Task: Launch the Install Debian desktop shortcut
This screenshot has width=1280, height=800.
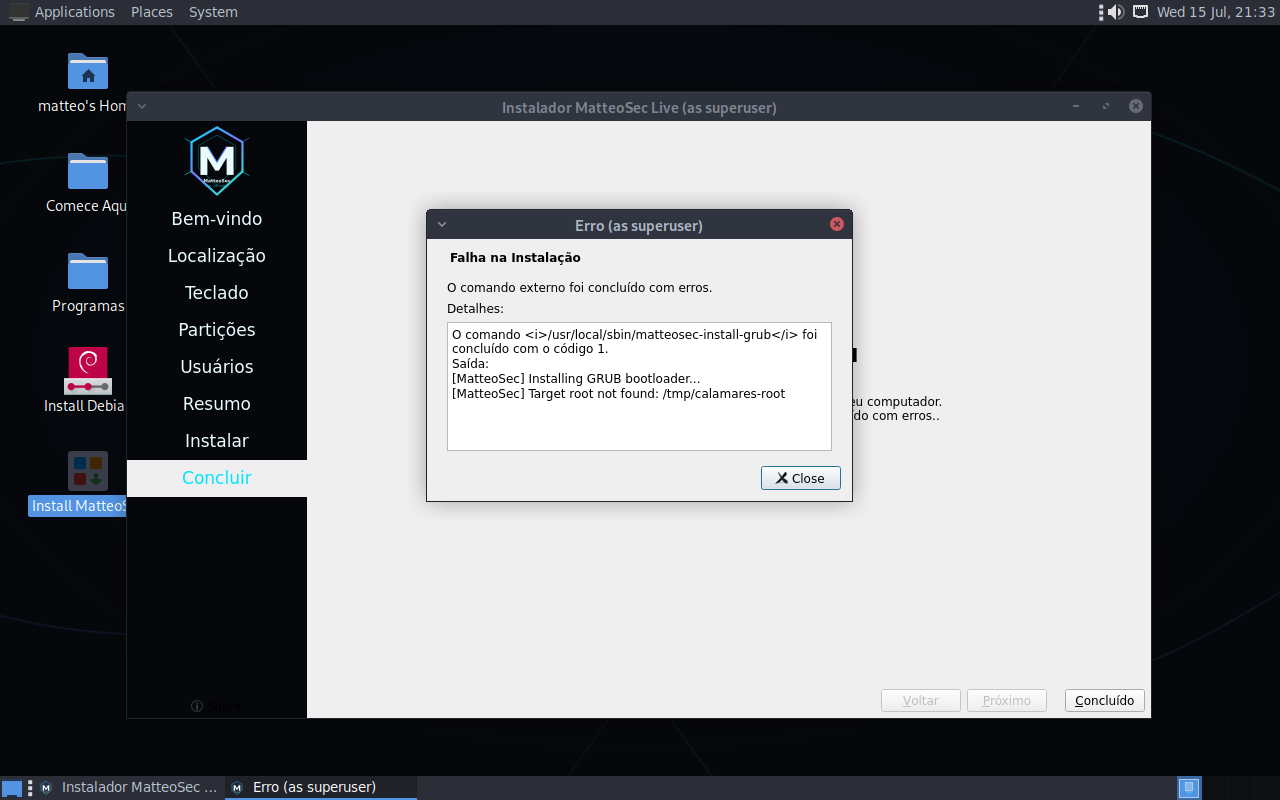Action: 88,371
